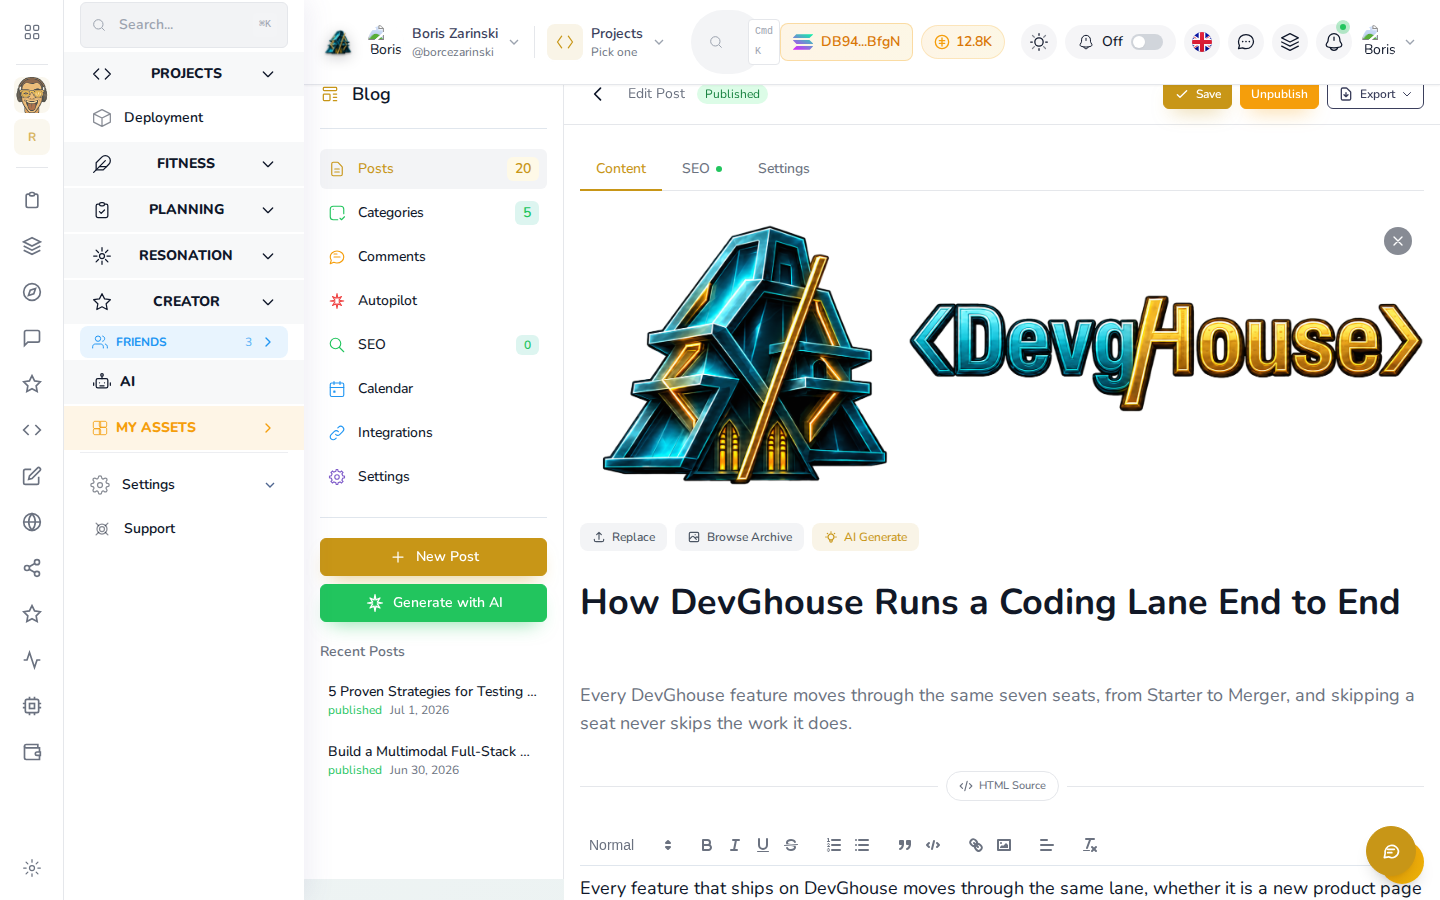
Task: Open the layers stack icon in header
Action: click(x=1290, y=42)
